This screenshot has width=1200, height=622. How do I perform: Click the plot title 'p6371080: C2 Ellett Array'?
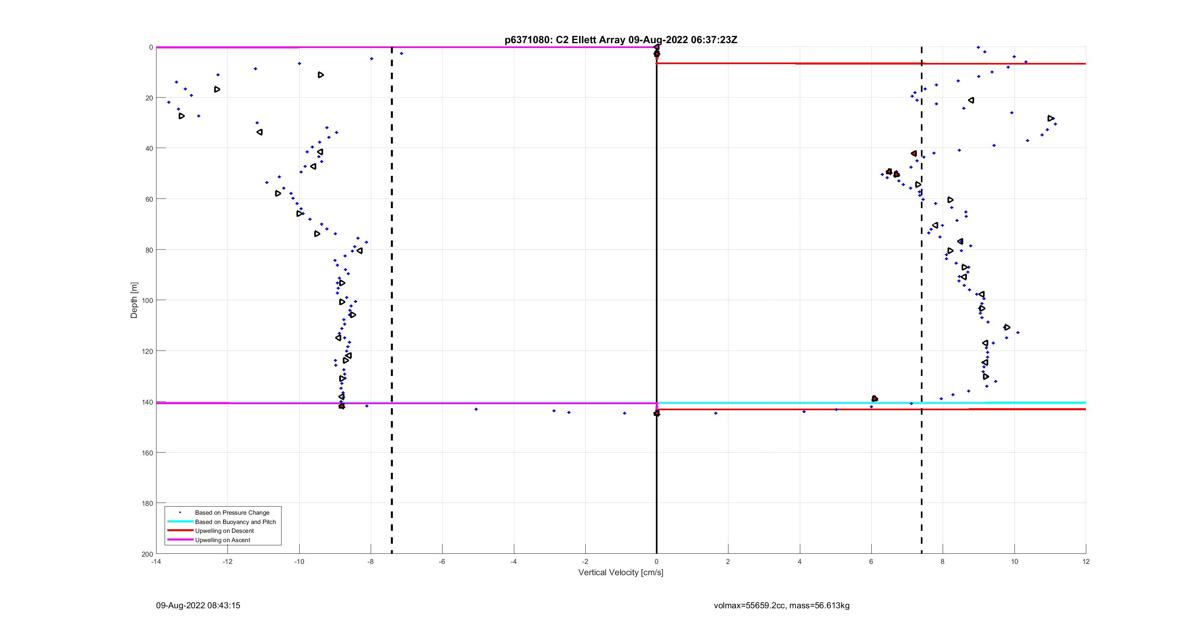click(564, 40)
